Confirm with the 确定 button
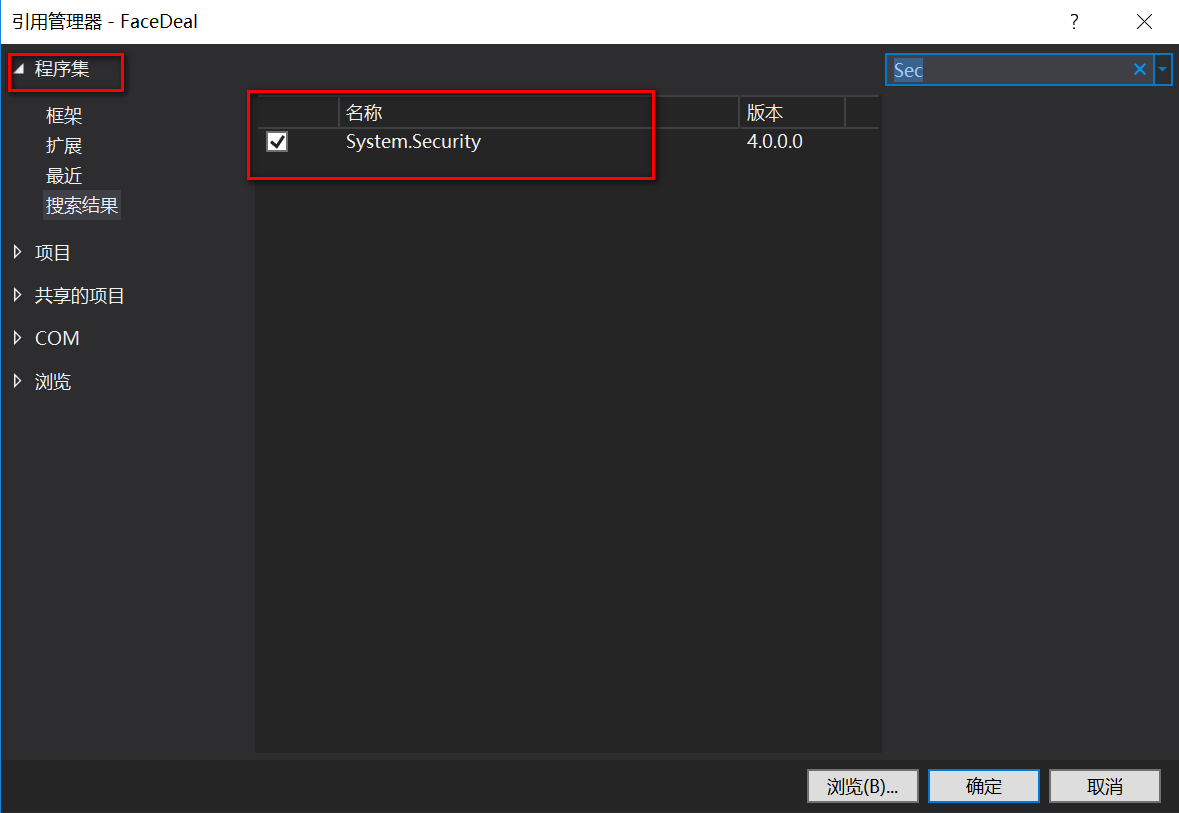This screenshot has height=813, width=1179. click(x=984, y=786)
